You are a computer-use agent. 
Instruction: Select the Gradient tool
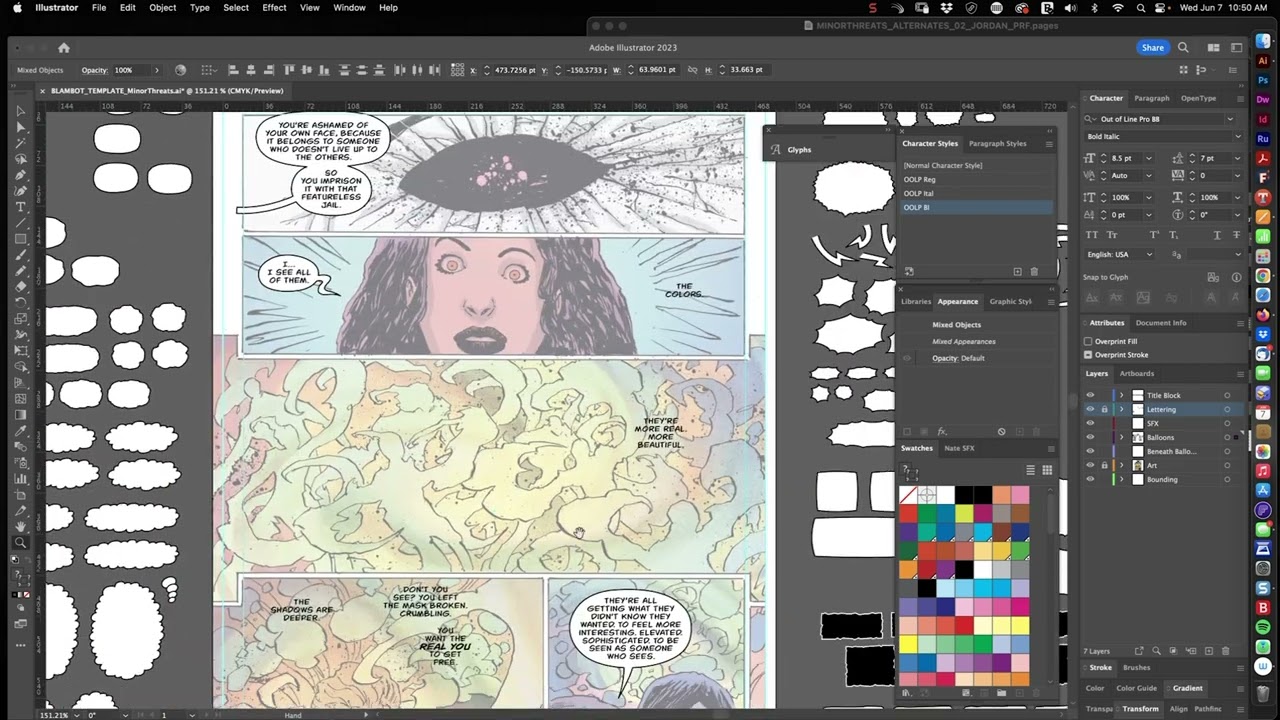tap(20, 414)
